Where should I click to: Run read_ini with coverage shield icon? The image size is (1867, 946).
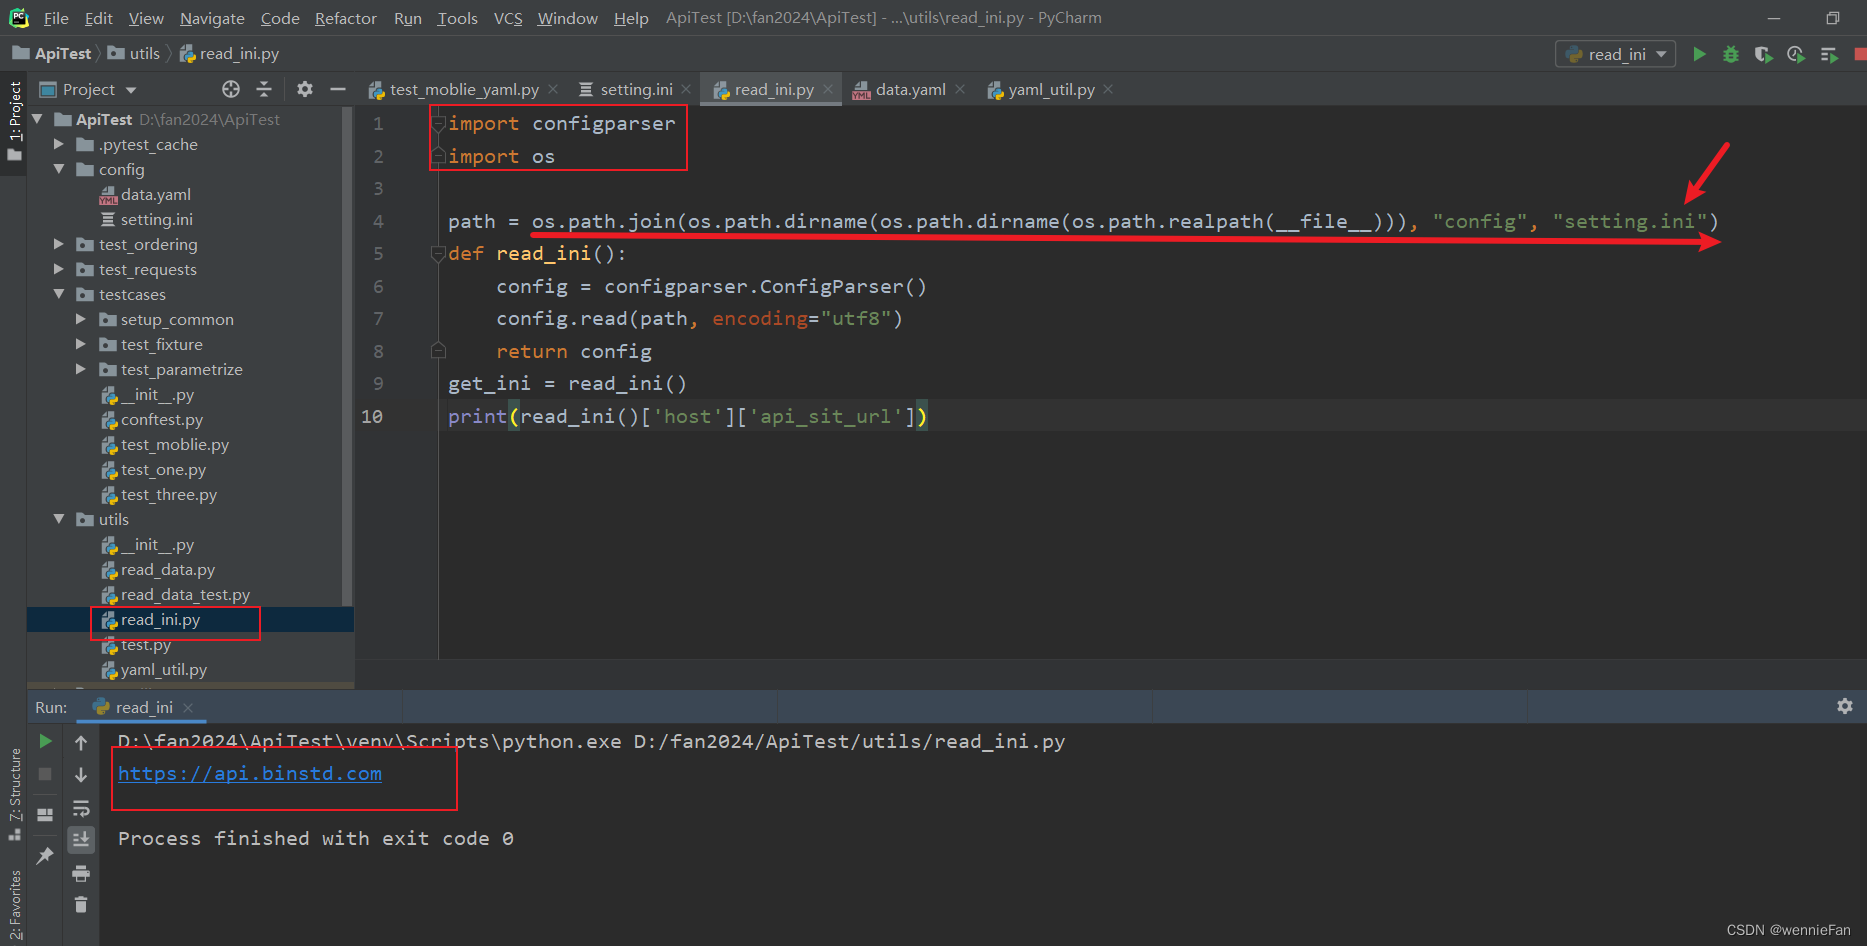[x=1763, y=54]
